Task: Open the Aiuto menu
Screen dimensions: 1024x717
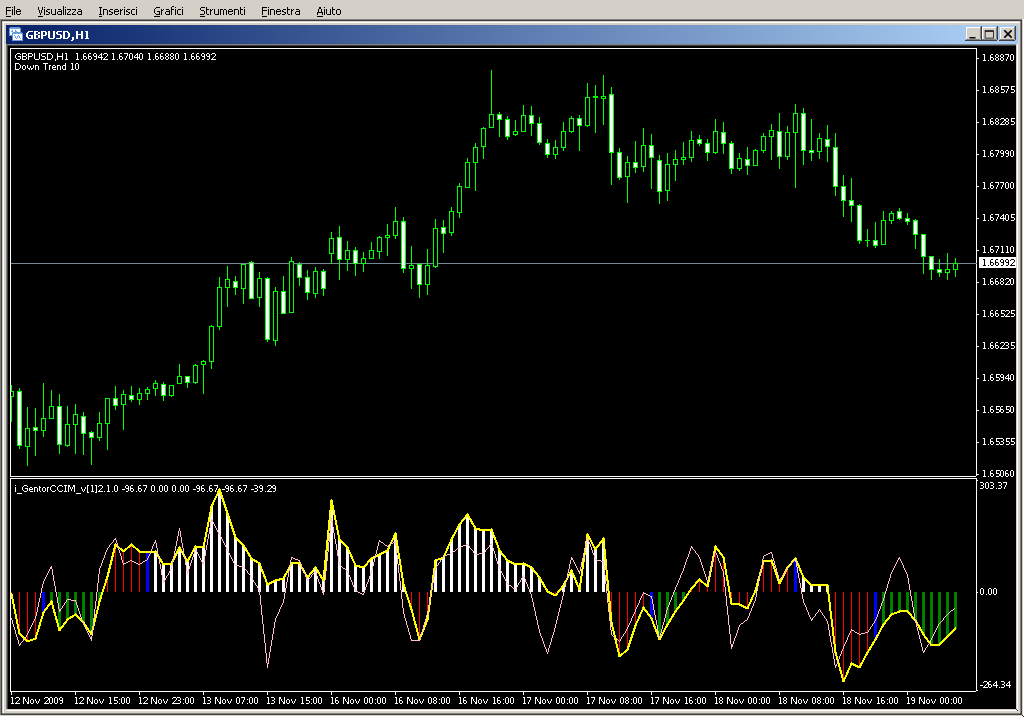Action: pyautogui.click(x=328, y=11)
